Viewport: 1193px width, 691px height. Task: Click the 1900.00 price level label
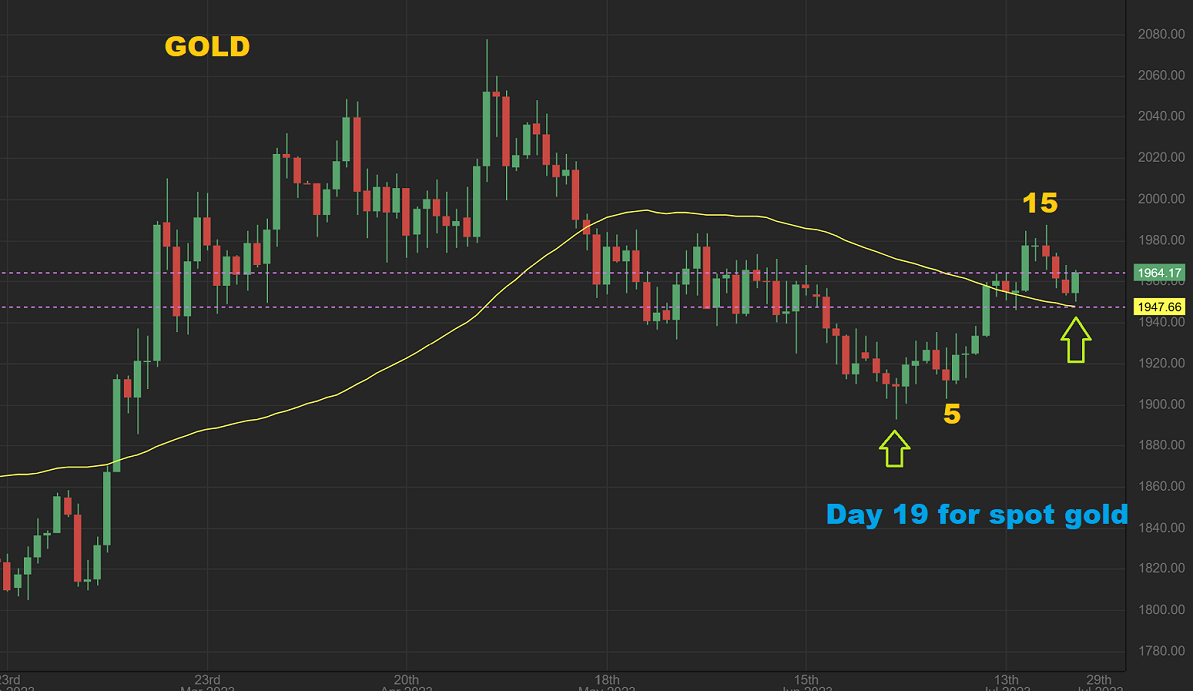pos(1161,404)
